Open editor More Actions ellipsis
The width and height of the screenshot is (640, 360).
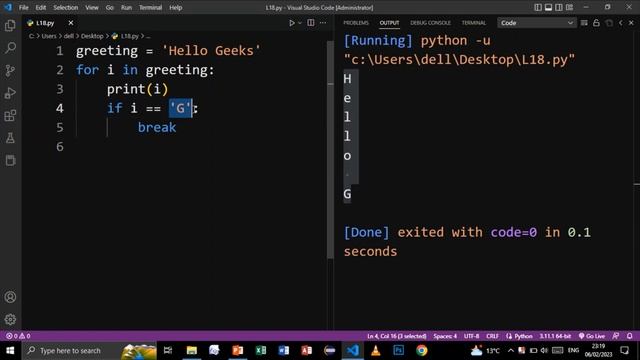(323, 23)
